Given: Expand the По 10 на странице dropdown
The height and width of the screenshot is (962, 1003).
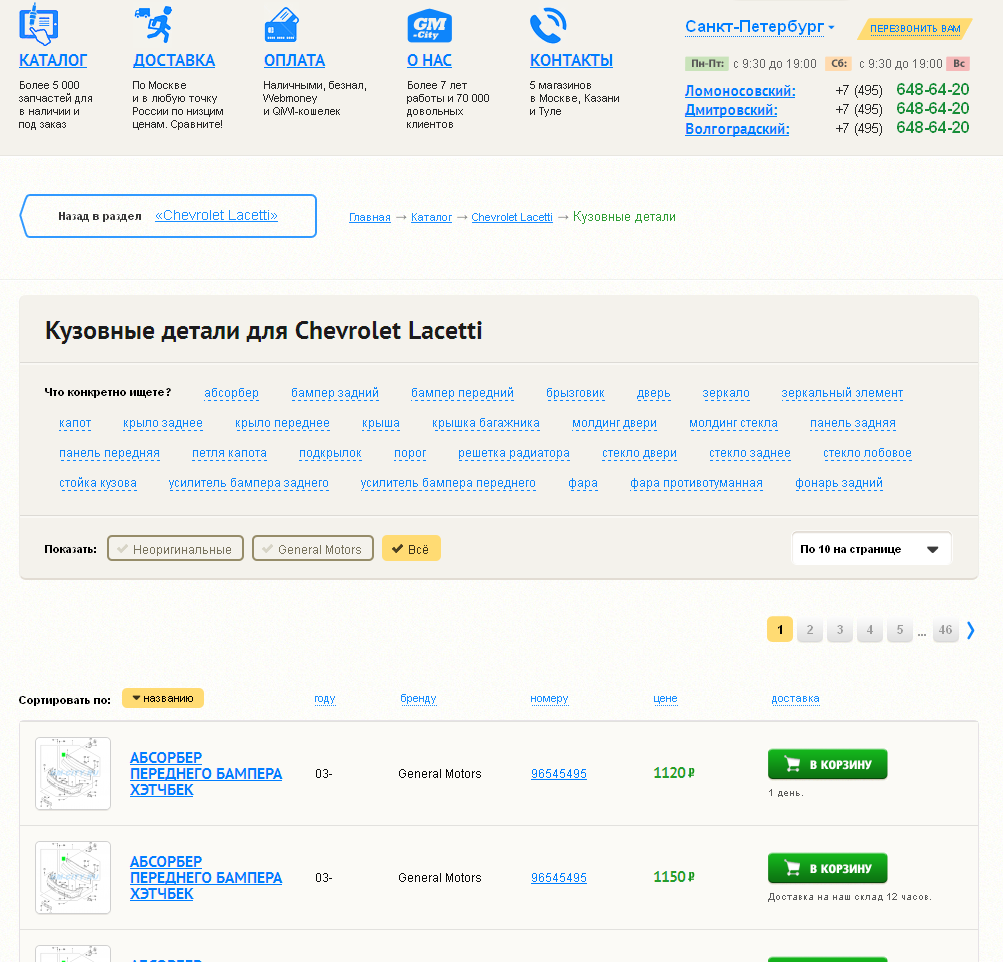Looking at the screenshot, I should [x=871, y=549].
